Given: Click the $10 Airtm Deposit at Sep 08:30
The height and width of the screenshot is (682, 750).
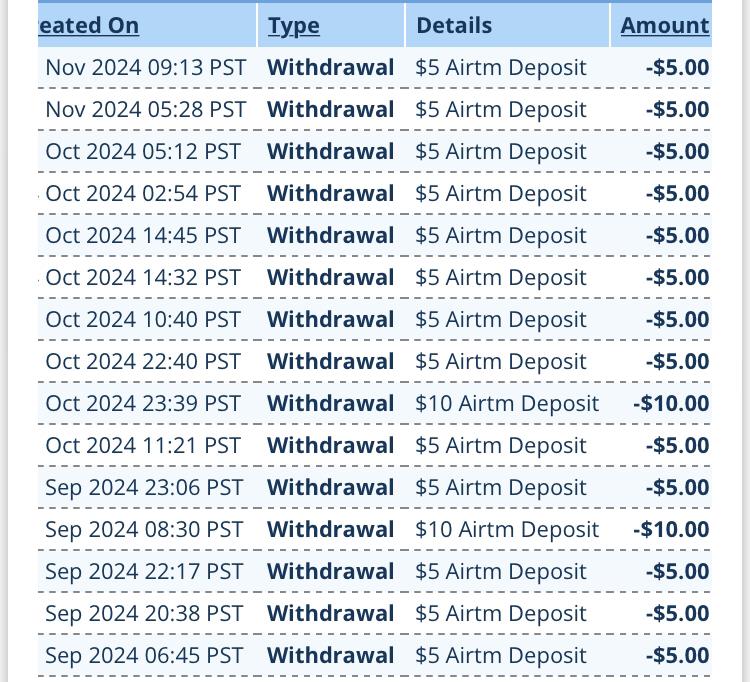Looking at the screenshot, I should 507,529.
